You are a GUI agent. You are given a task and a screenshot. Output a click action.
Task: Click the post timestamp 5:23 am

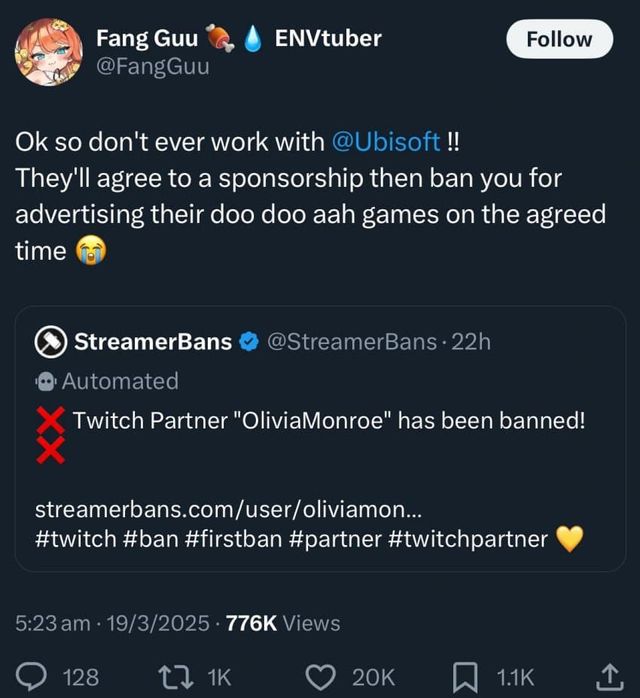pyautogui.click(x=52, y=623)
